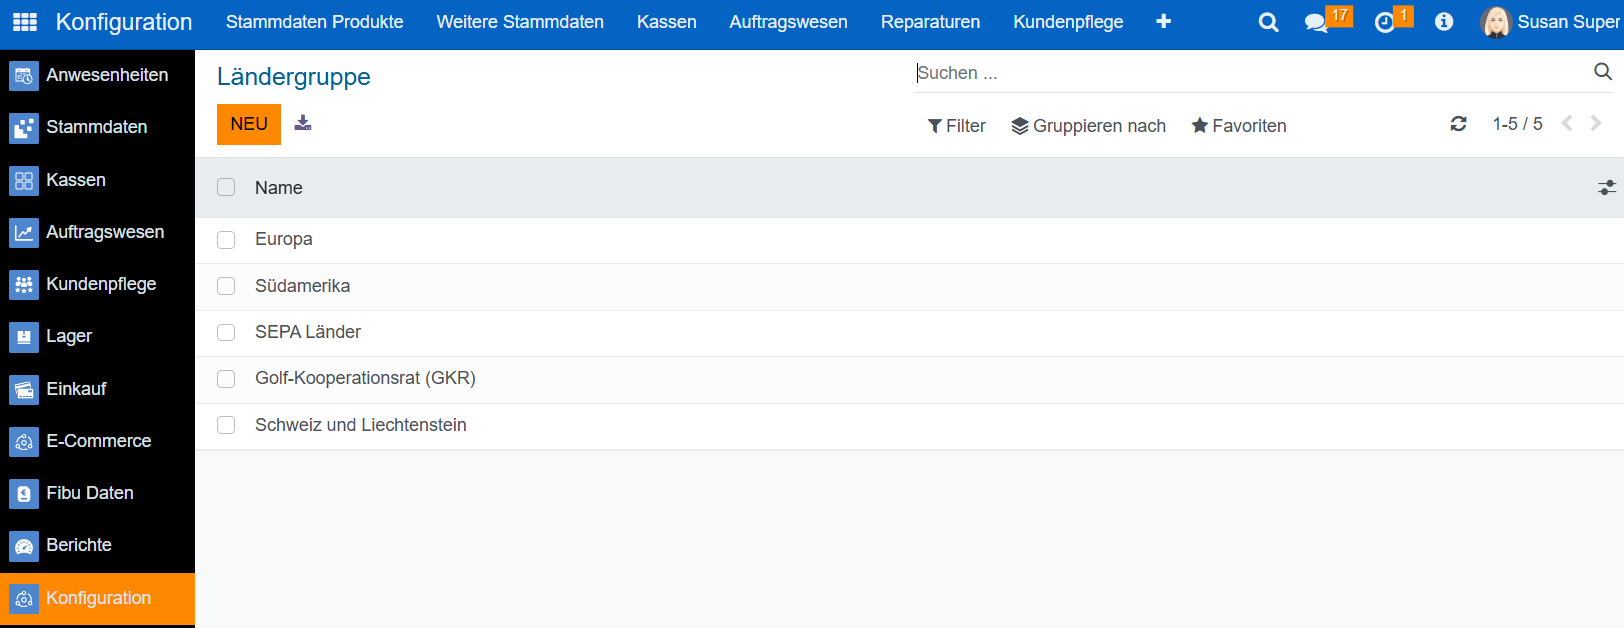Open the chat messages icon
Screen dimensions: 1624x628
click(x=1316, y=23)
